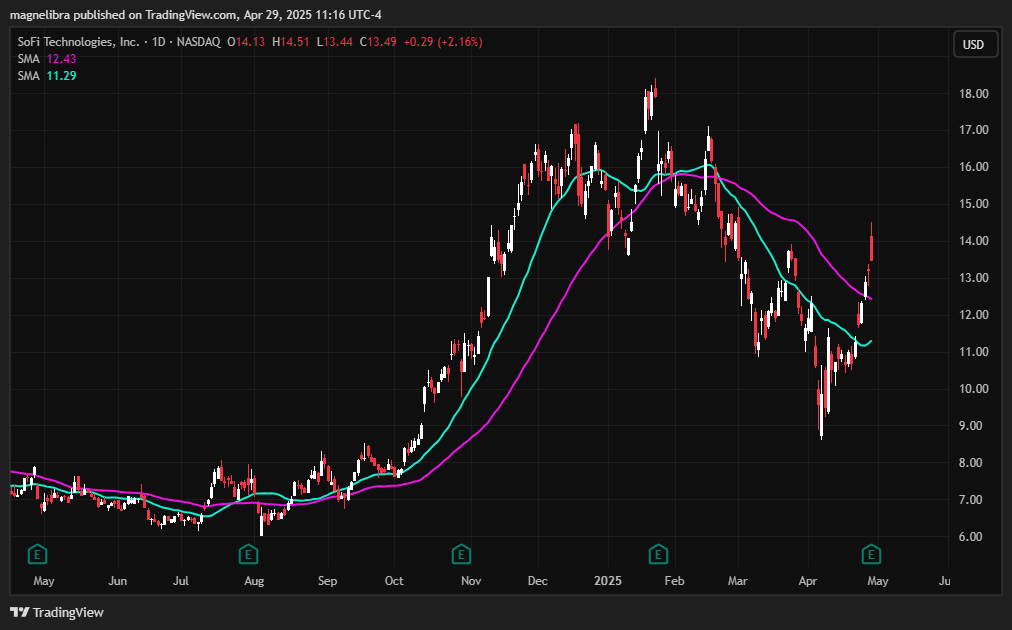This screenshot has width=1012, height=630.
Task: Click the Oct label on time axis
Action: pyautogui.click(x=394, y=581)
